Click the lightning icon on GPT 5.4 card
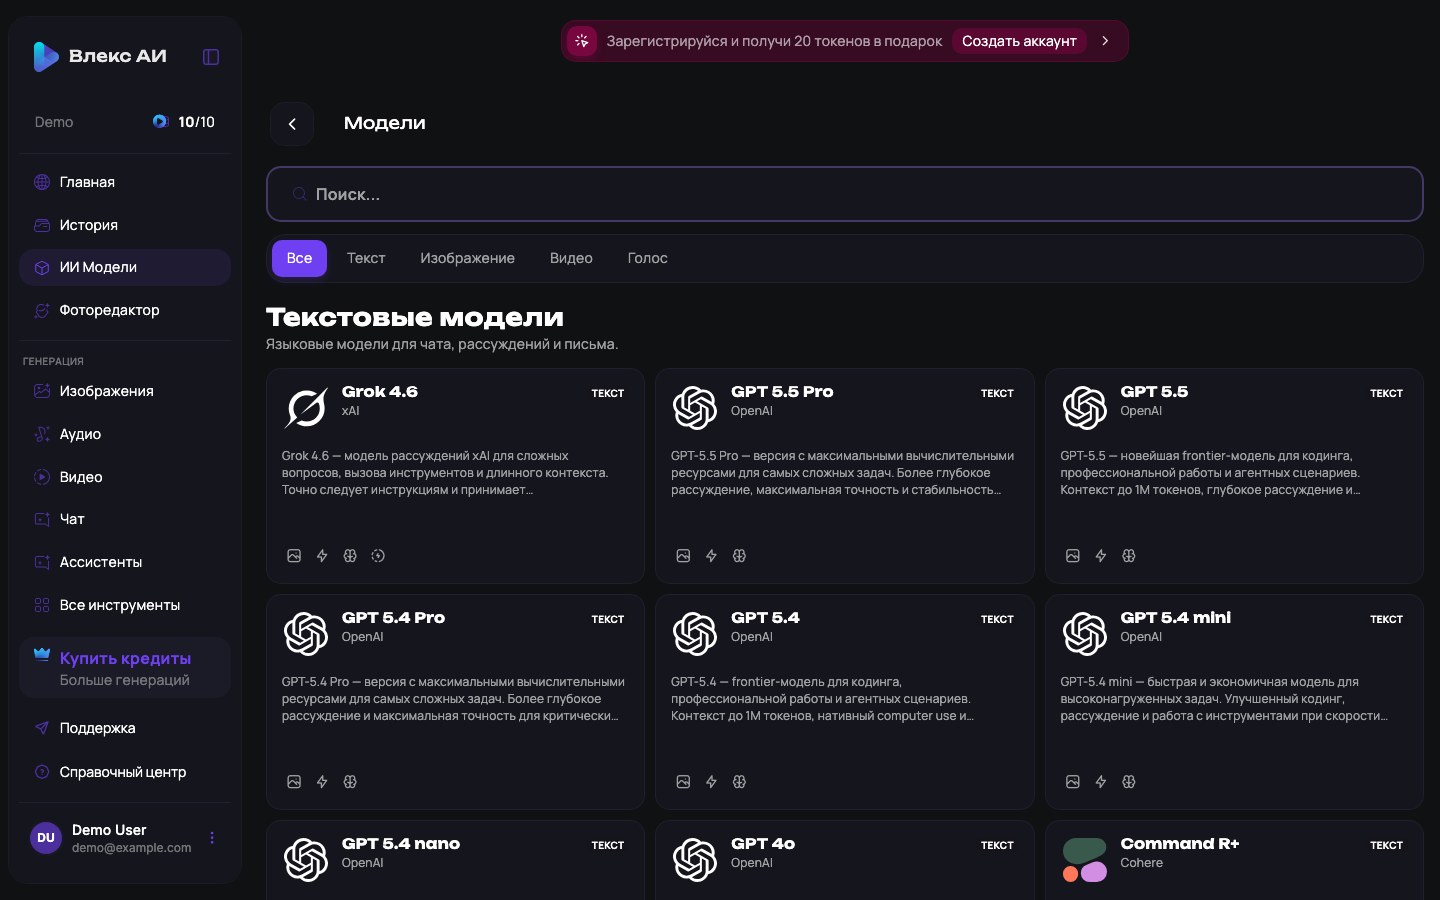This screenshot has width=1440, height=900. pos(711,782)
